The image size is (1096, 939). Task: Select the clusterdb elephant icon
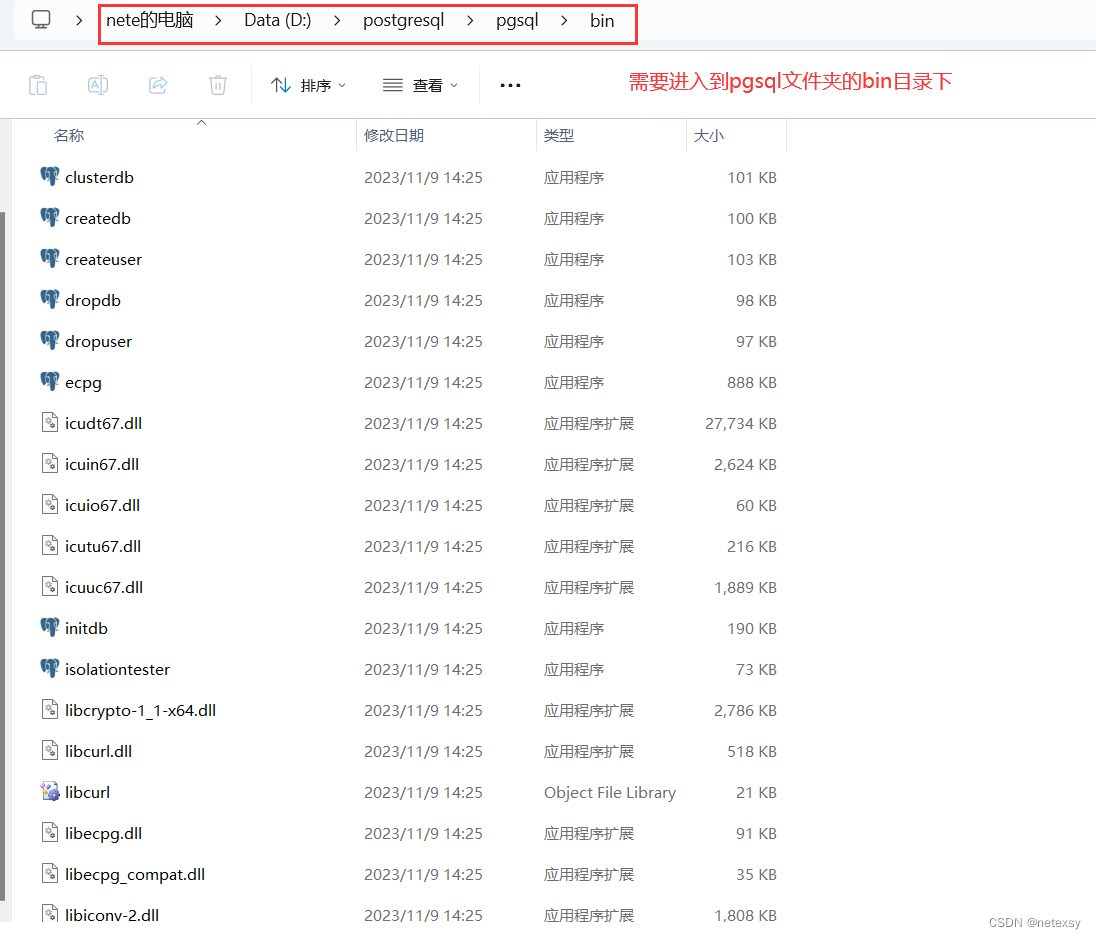tap(50, 176)
